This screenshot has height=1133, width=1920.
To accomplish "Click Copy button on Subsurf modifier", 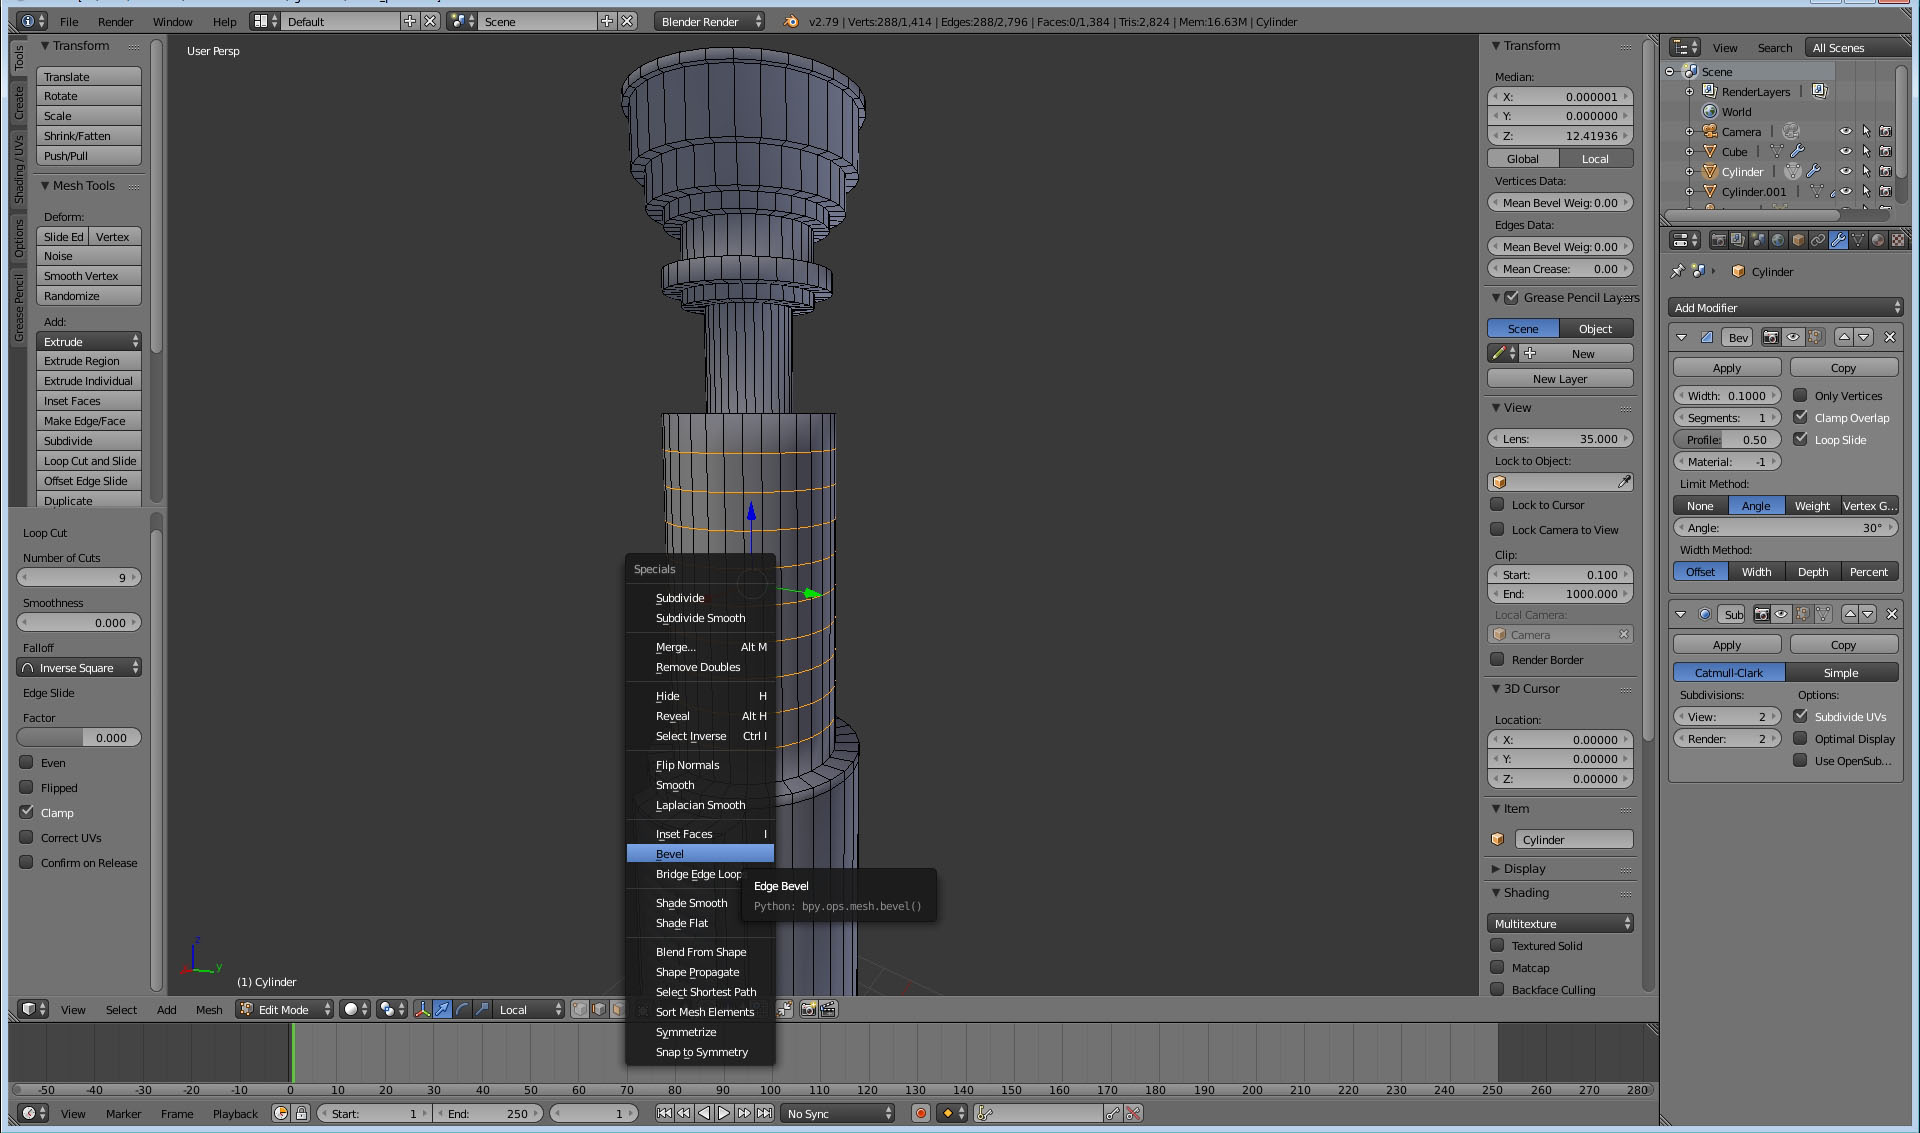I will (x=1843, y=644).
